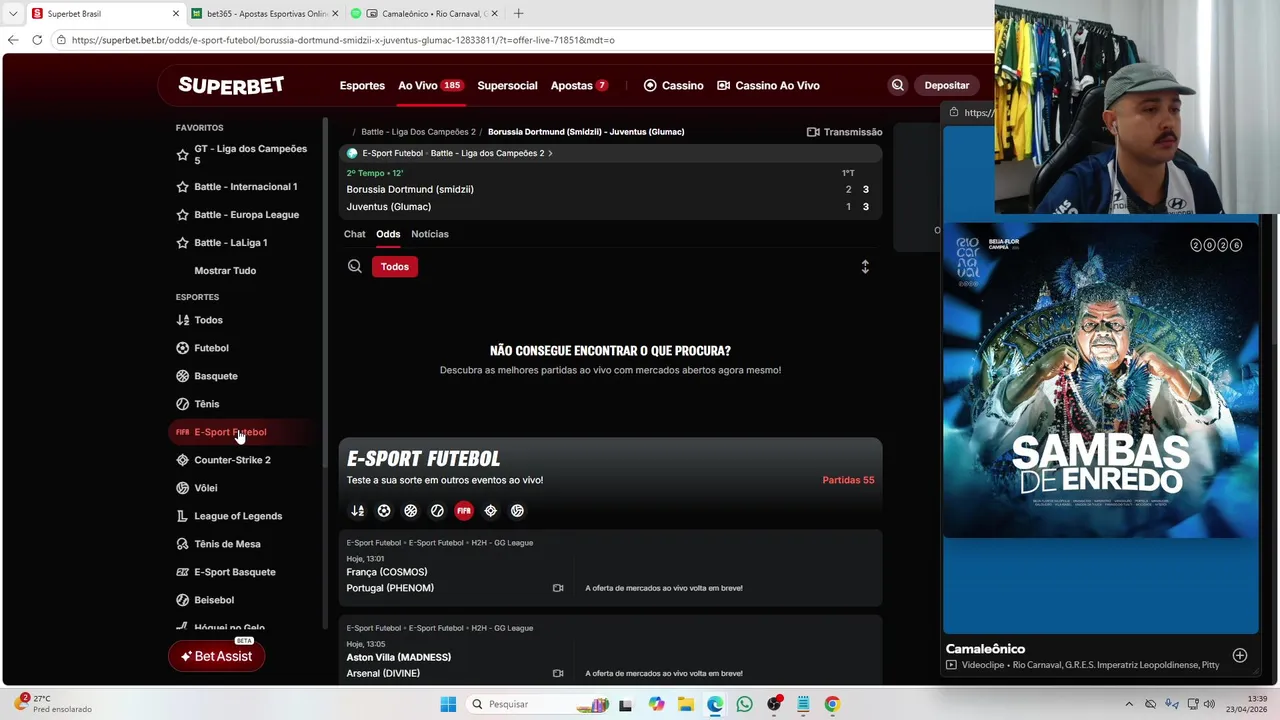Filter live events by Counter-Strike crosshair icon
The height and width of the screenshot is (720, 1280).
(490, 510)
